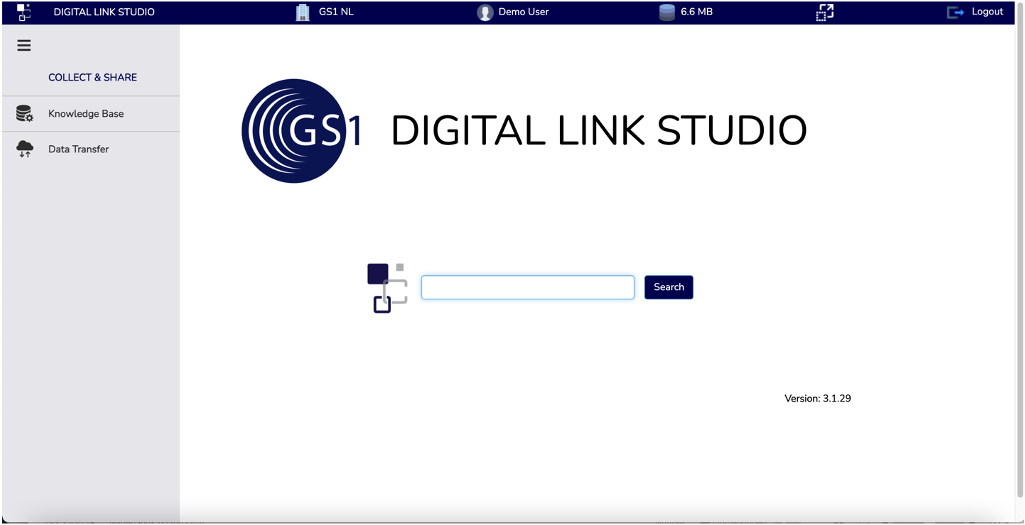Log out using the Logout link
Screen dimensions: 1025x525
[x=987, y=12]
